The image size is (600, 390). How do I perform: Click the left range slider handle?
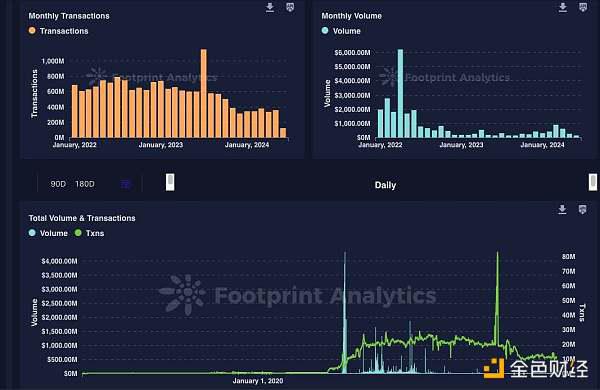(170, 182)
